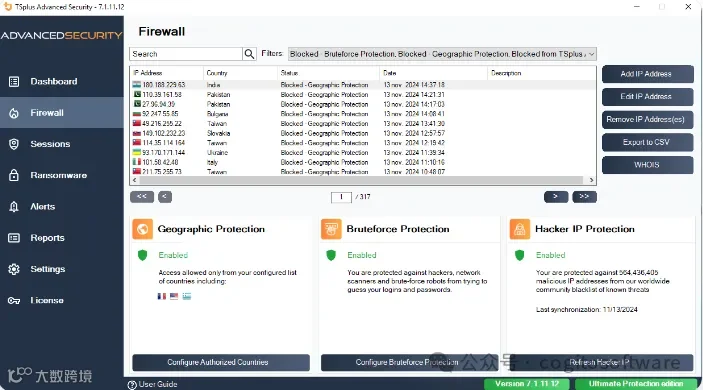
Task: Open the Settings section
Action: [x=62, y=269]
